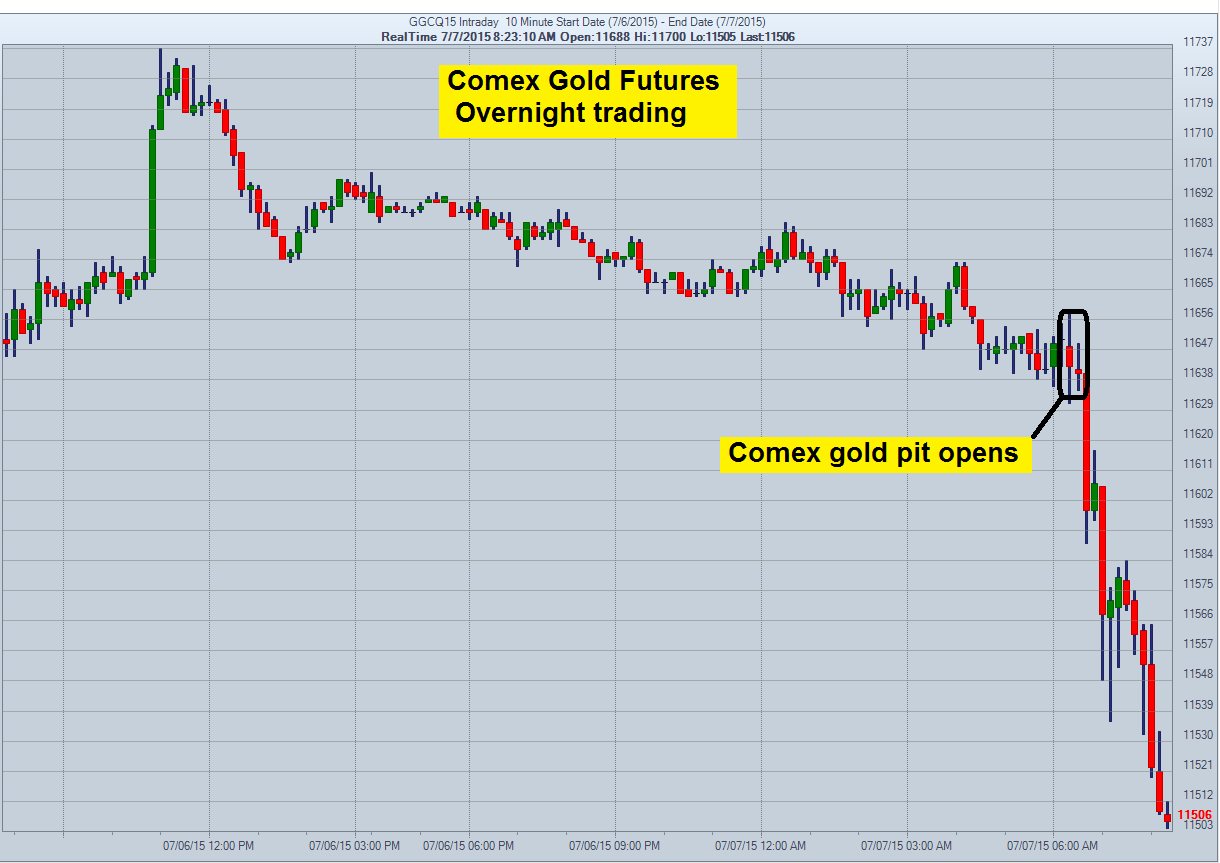Select the 11620 price level label
This screenshot has height=863, width=1220.
click(1198, 433)
